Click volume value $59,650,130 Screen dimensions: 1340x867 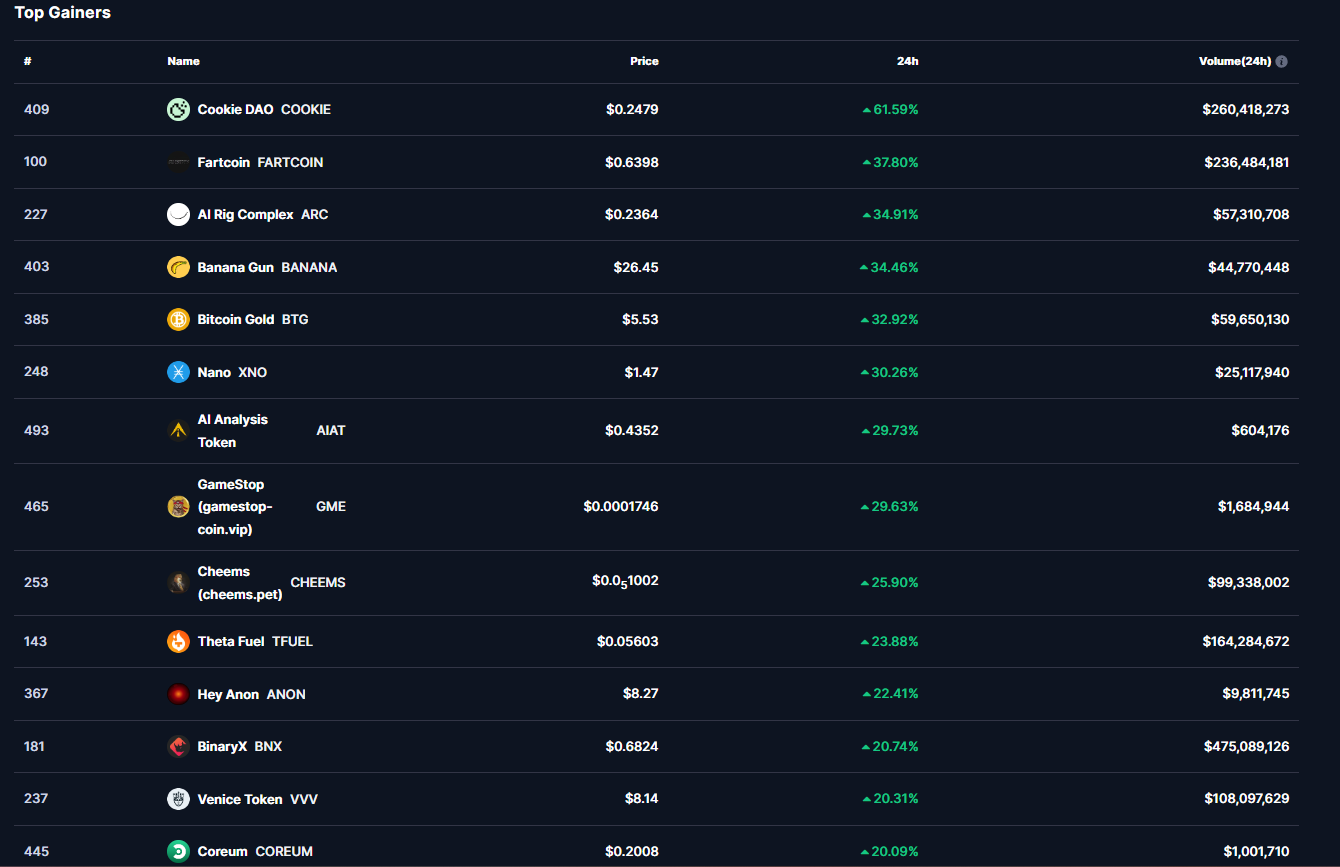pos(1250,320)
